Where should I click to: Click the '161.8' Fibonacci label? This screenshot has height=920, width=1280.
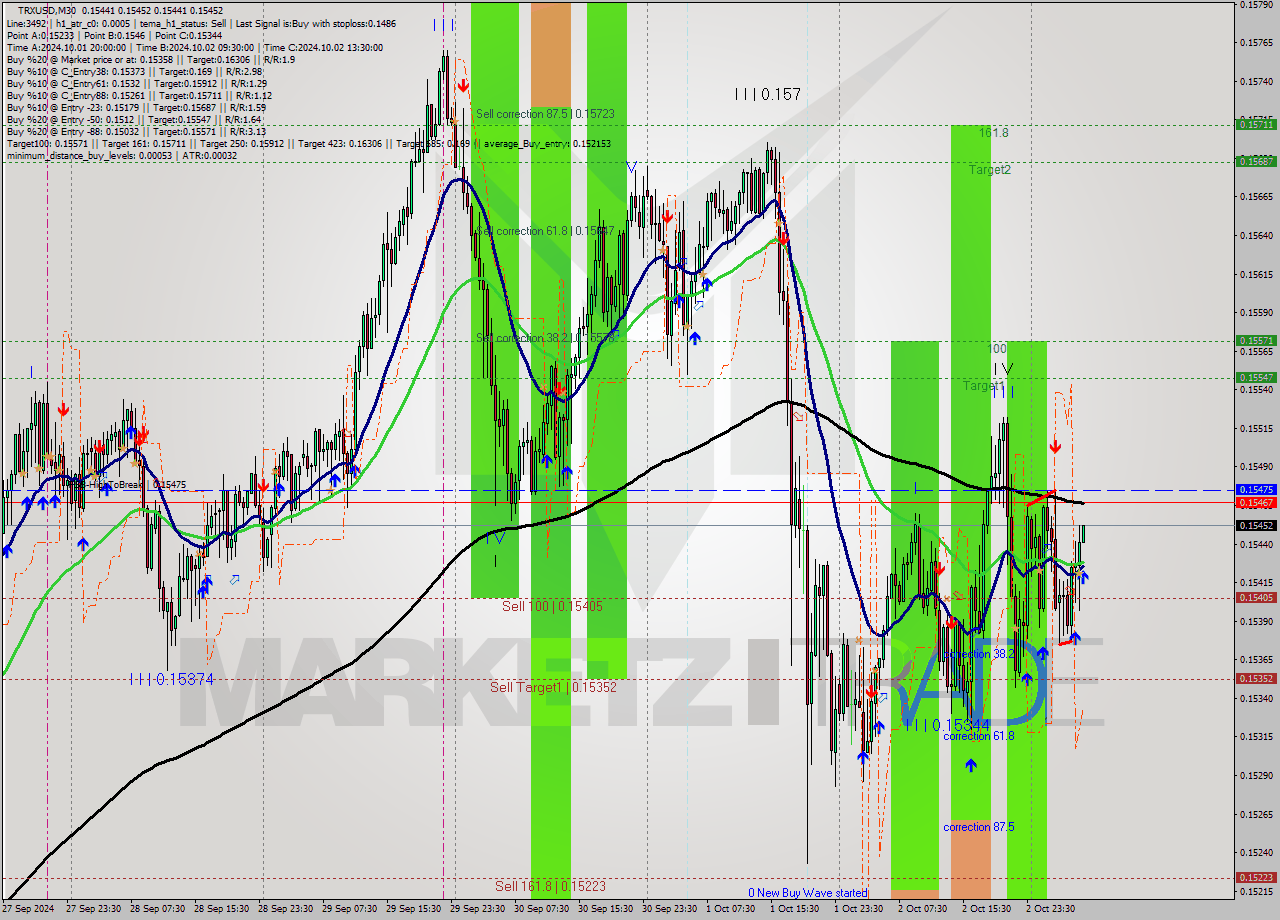pyautogui.click(x=993, y=132)
